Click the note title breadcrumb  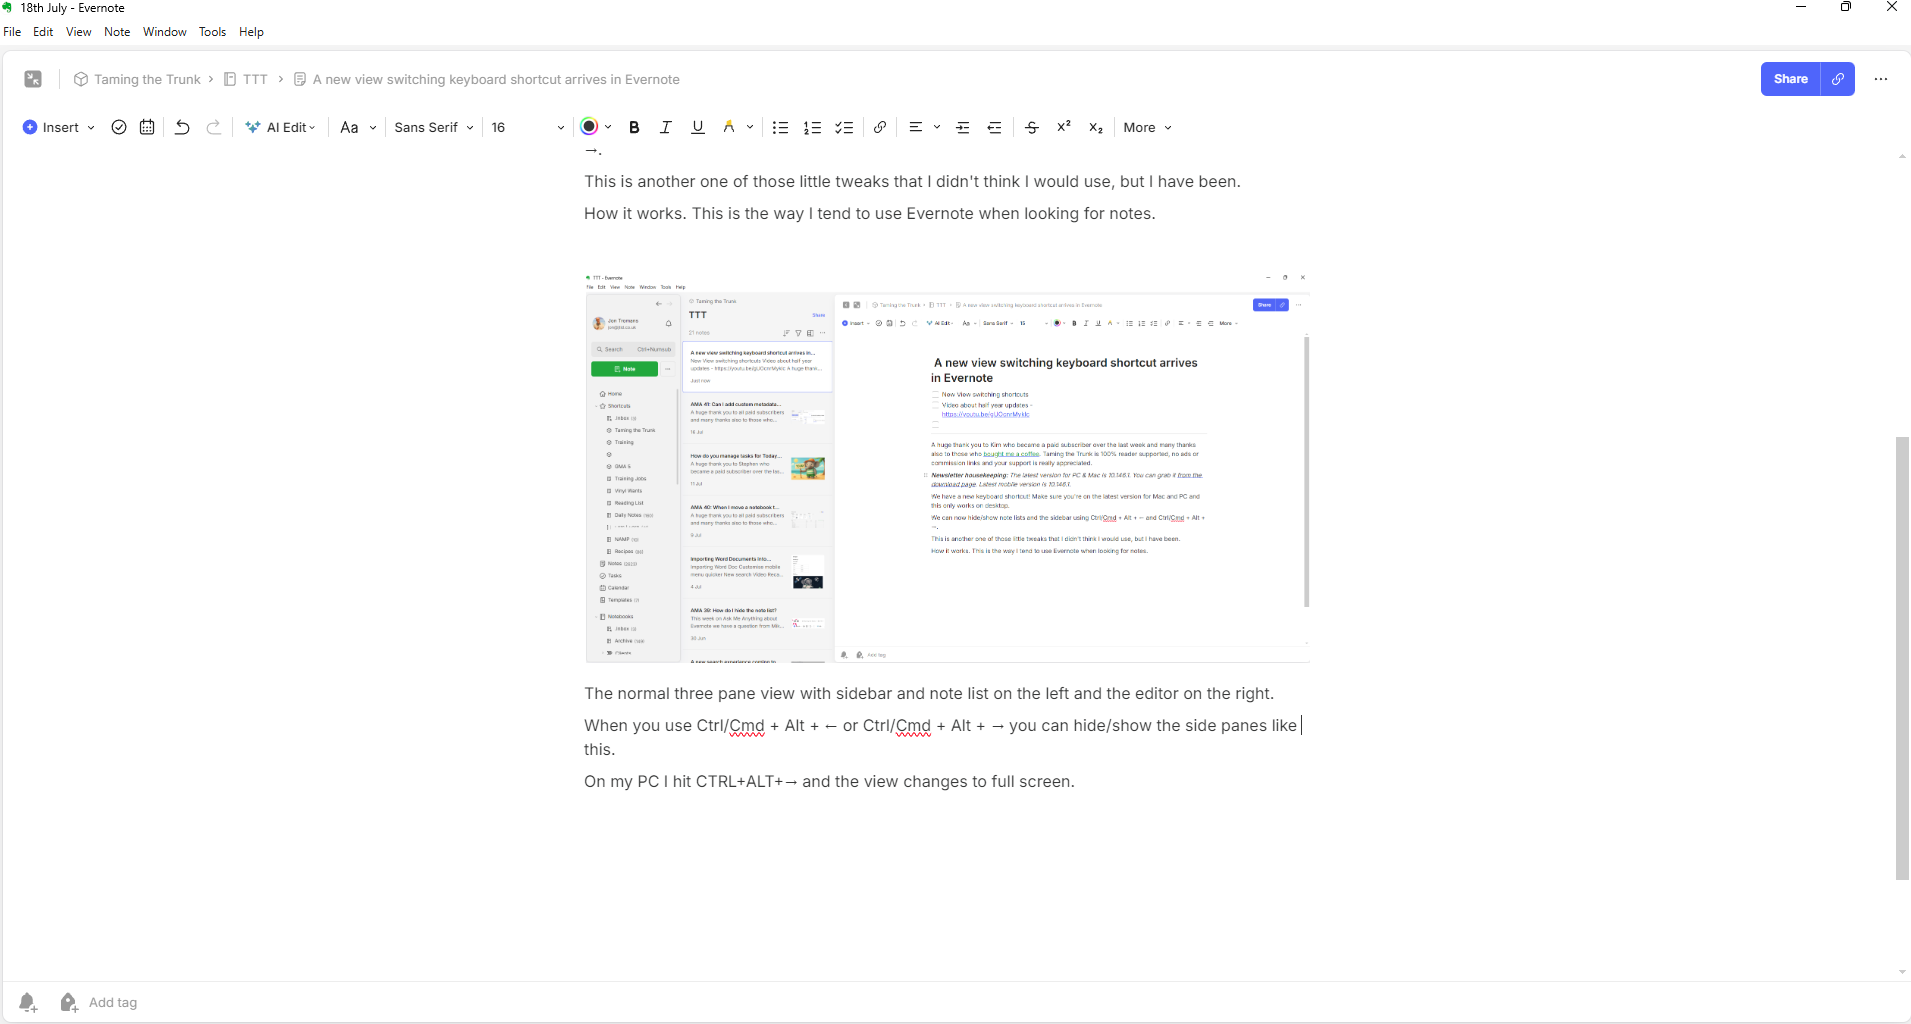click(486, 79)
